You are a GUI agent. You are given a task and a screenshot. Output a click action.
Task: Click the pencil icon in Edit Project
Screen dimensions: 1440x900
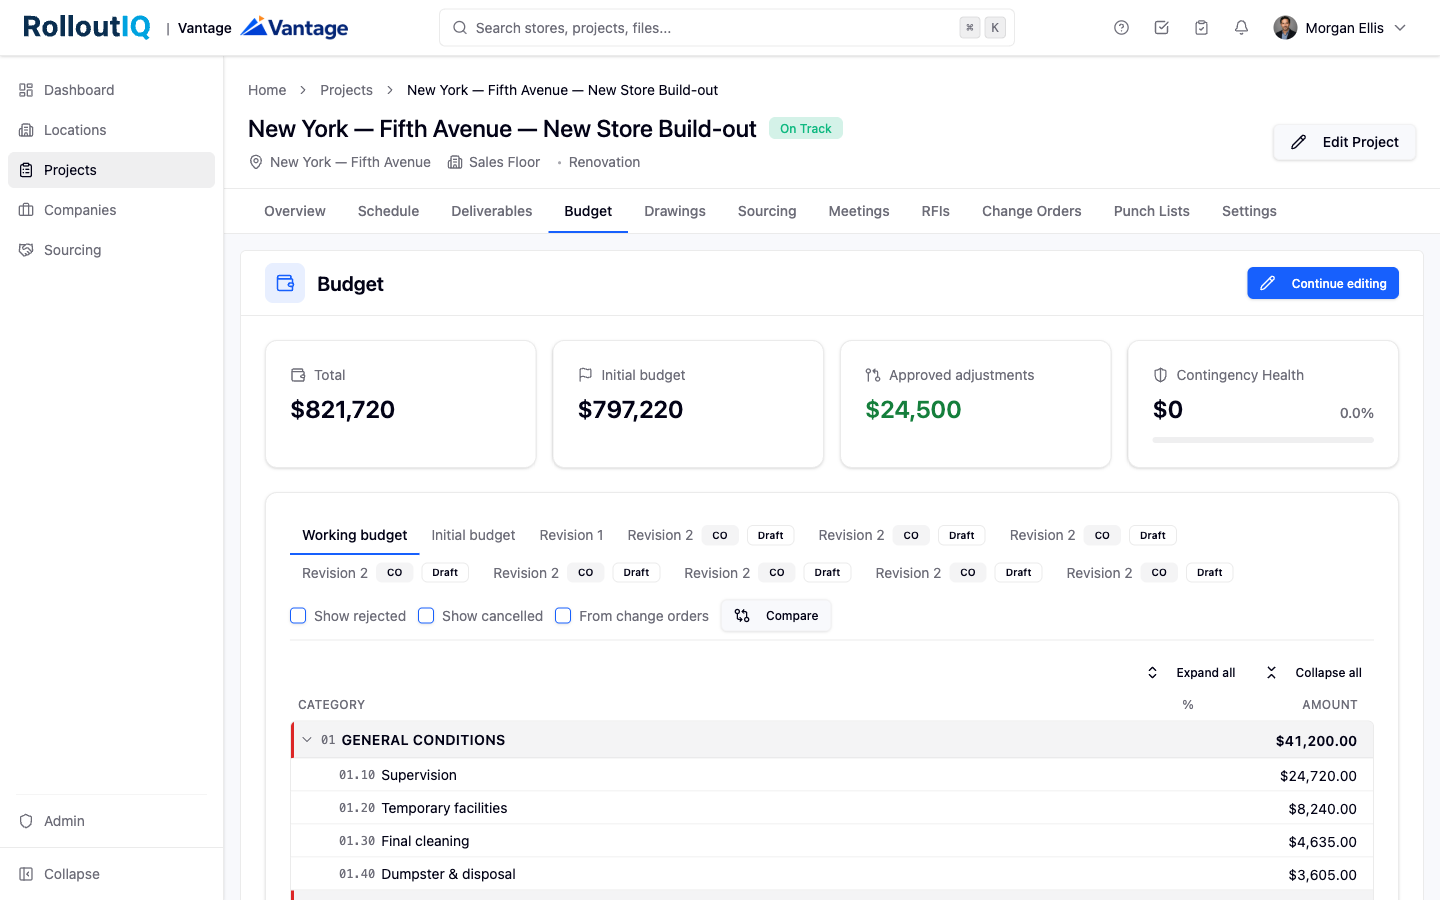(x=1298, y=142)
